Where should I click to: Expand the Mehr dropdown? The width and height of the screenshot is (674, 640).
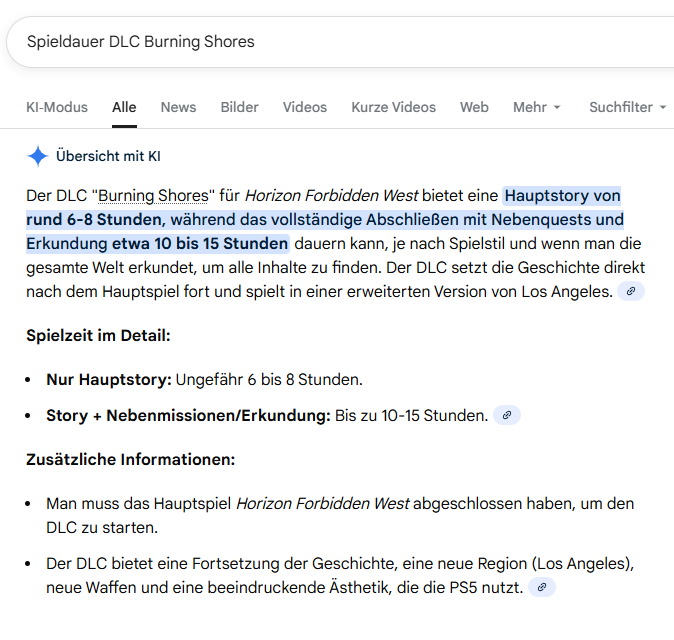coord(536,107)
